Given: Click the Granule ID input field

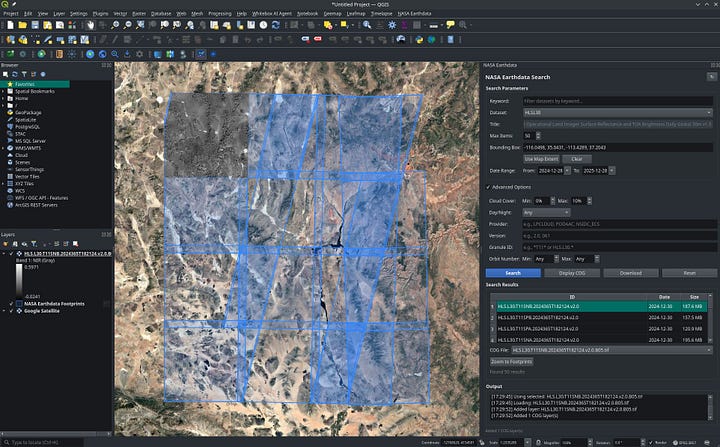Looking at the screenshot, I should click(x=619, y=247).
